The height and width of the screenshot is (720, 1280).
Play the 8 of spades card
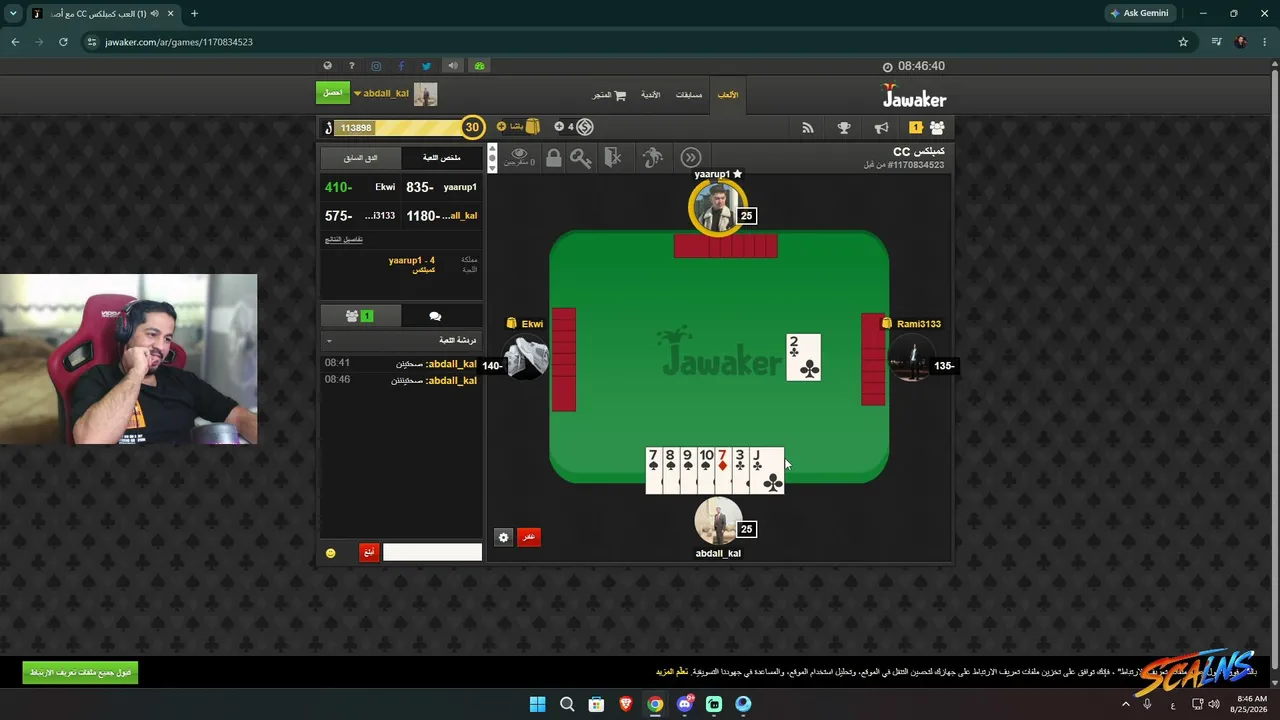(671, 471)
